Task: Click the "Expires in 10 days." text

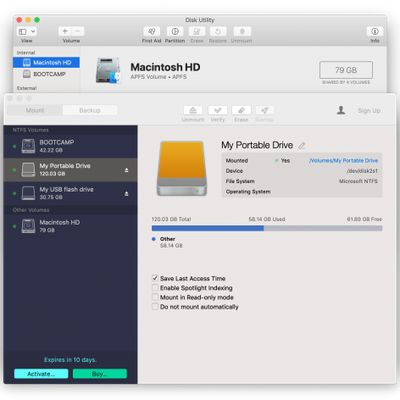Action: tap(70, 360)
